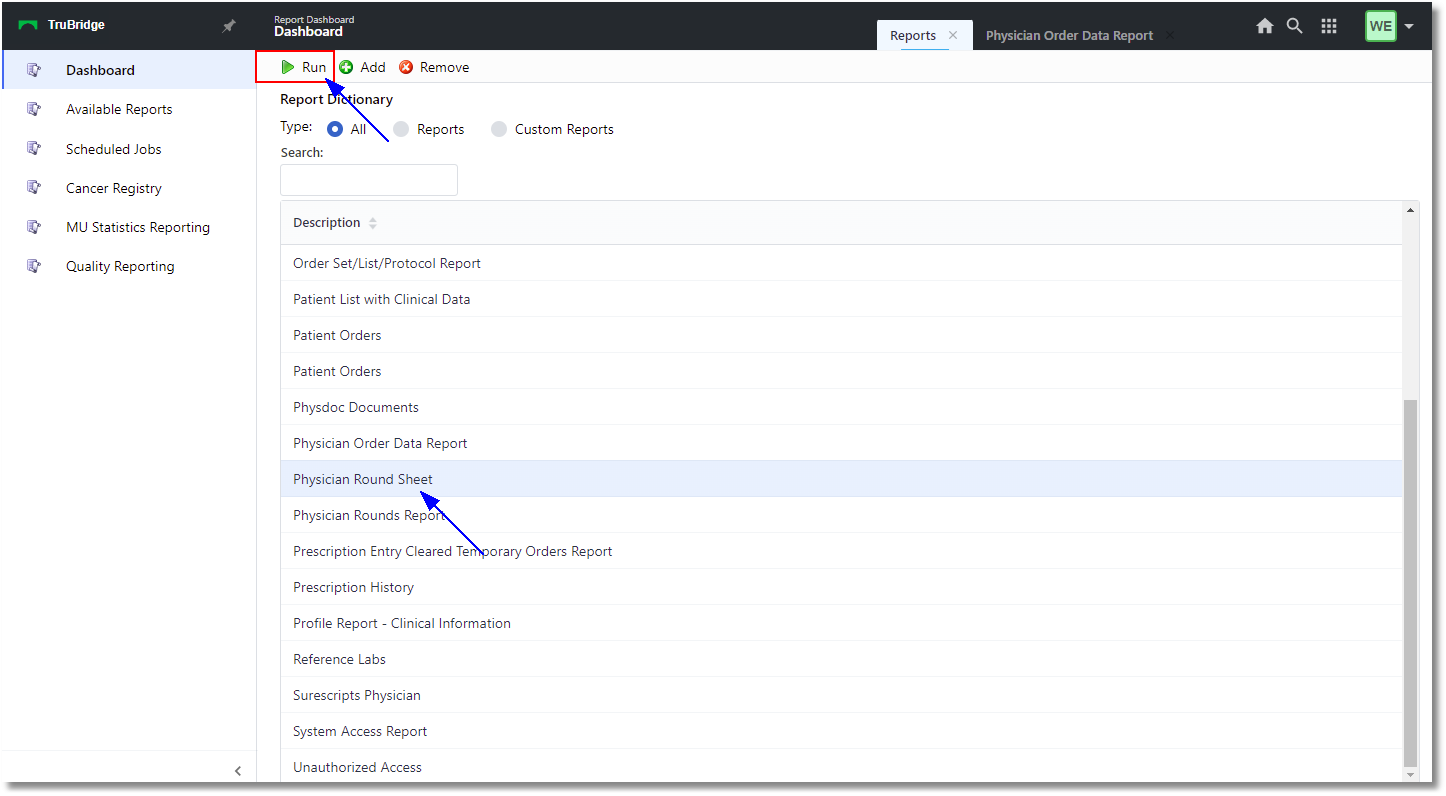Click the WE user avatar
Screen dimensions: 1446x796
(1381, 26)
